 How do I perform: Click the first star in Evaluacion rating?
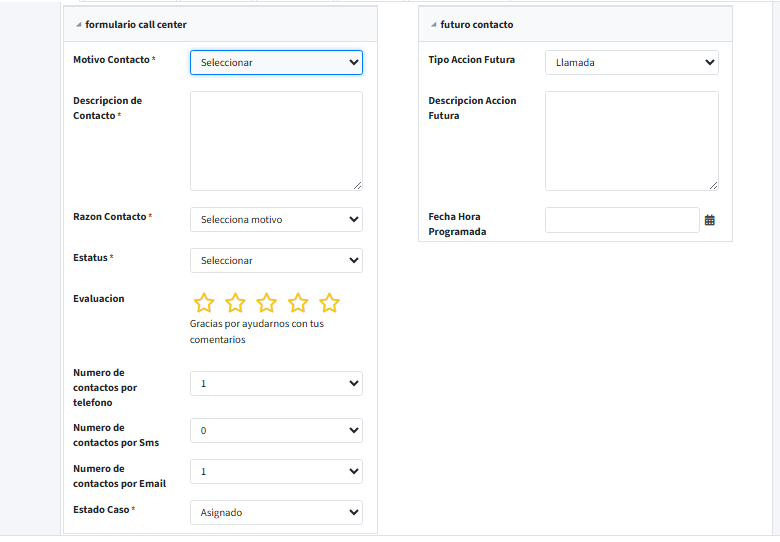[x=204, y=303]
